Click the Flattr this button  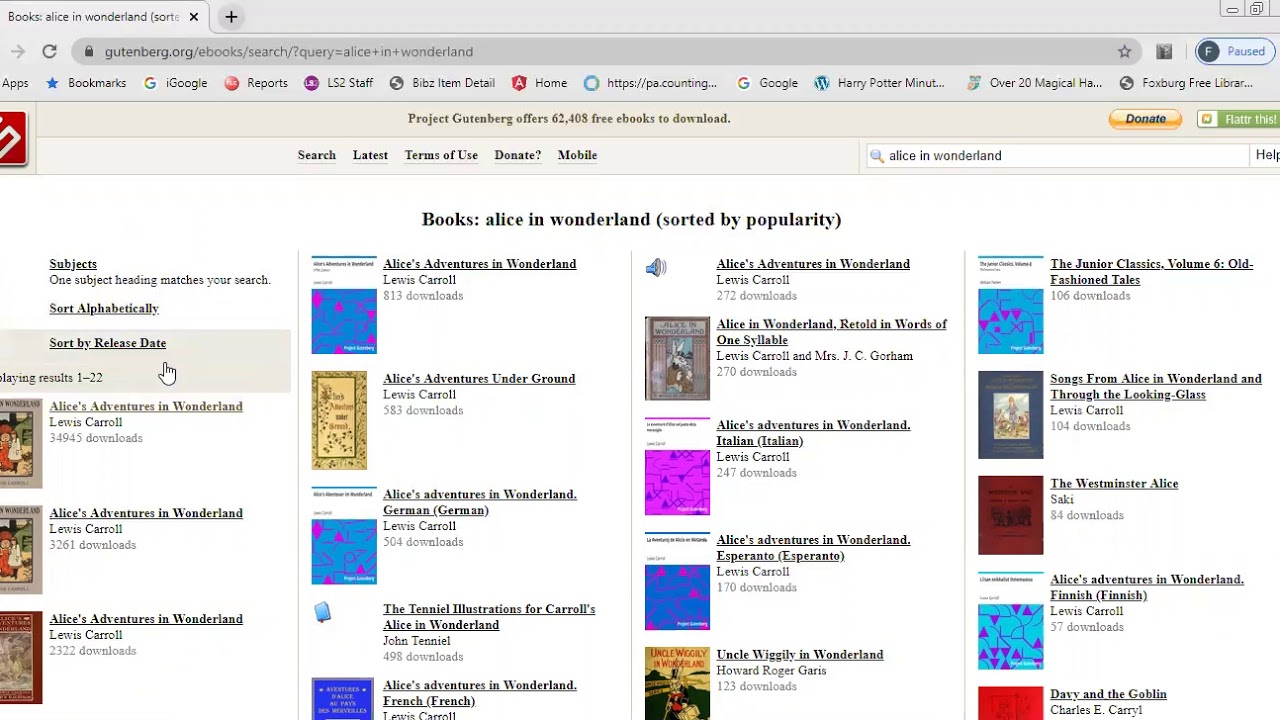[1238, 119]
